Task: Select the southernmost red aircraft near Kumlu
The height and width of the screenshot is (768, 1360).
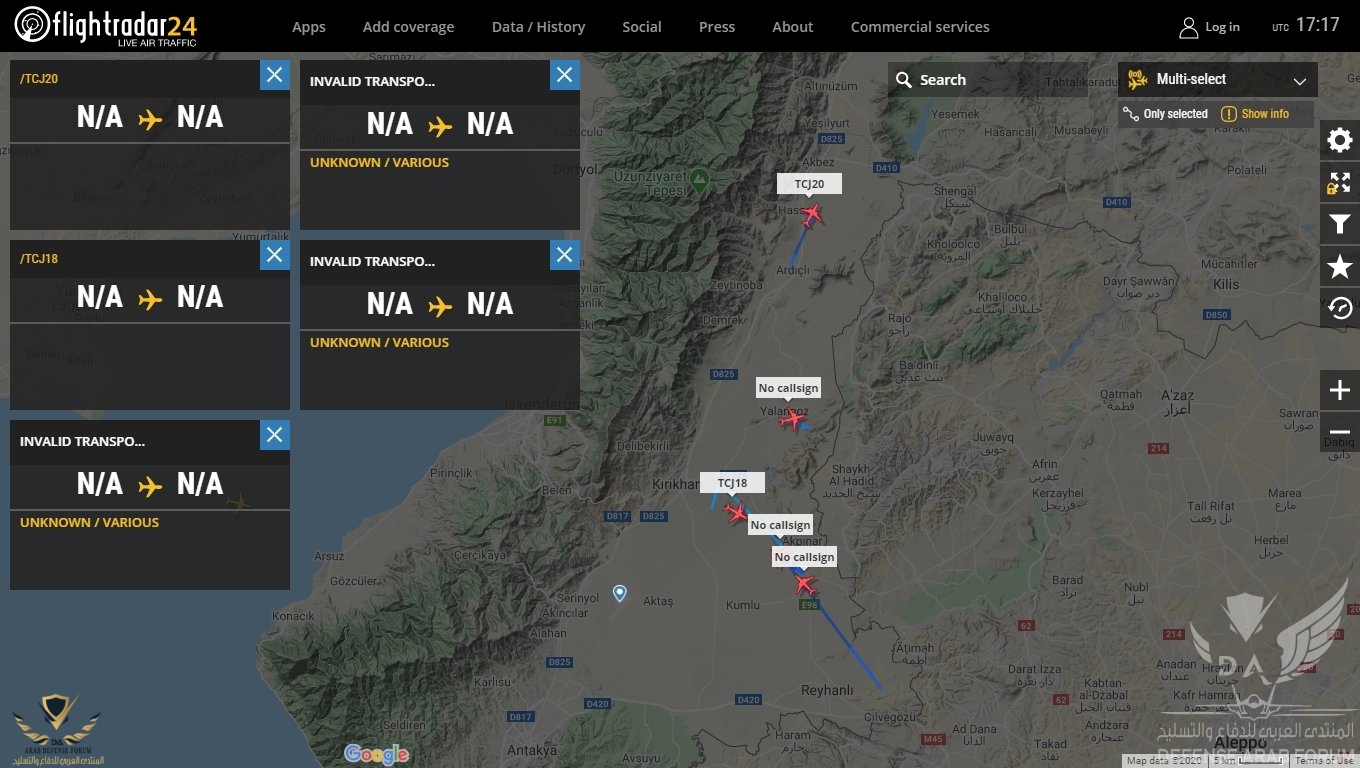Action: pyautogui.click(x=804, y=585)
